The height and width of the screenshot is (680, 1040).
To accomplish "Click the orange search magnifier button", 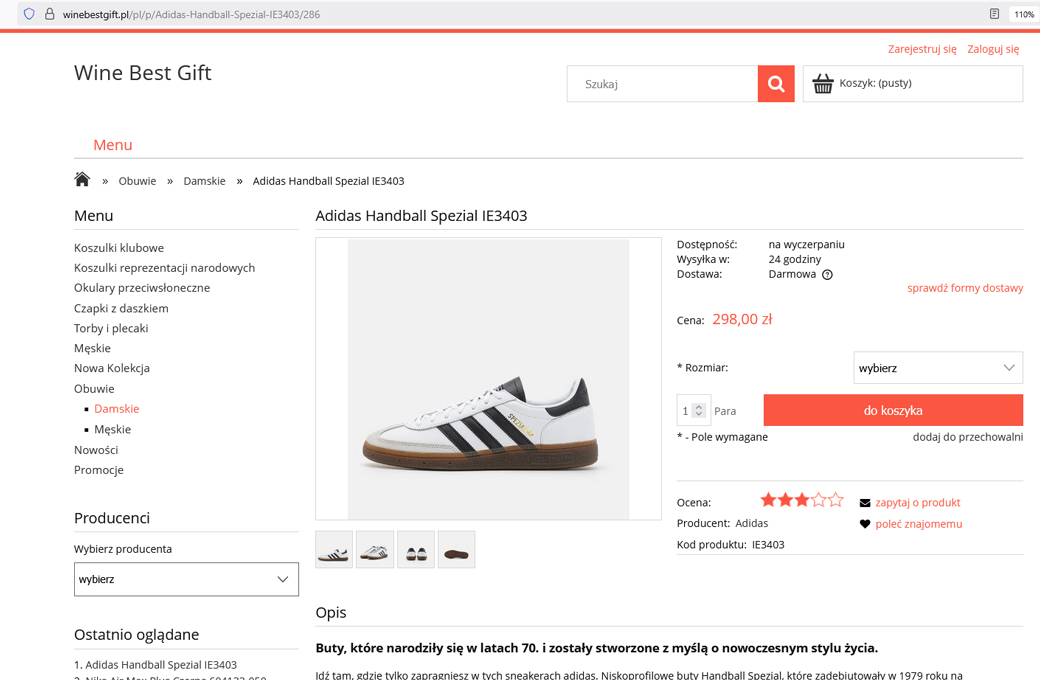I will click(776, 84).
